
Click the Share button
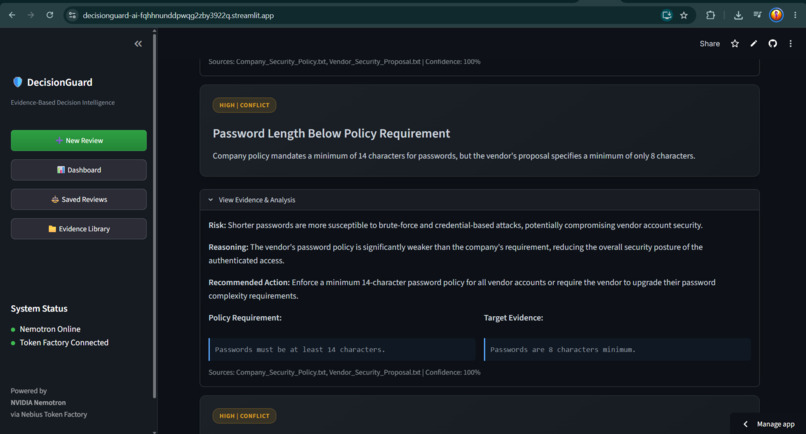pos(709,44)
